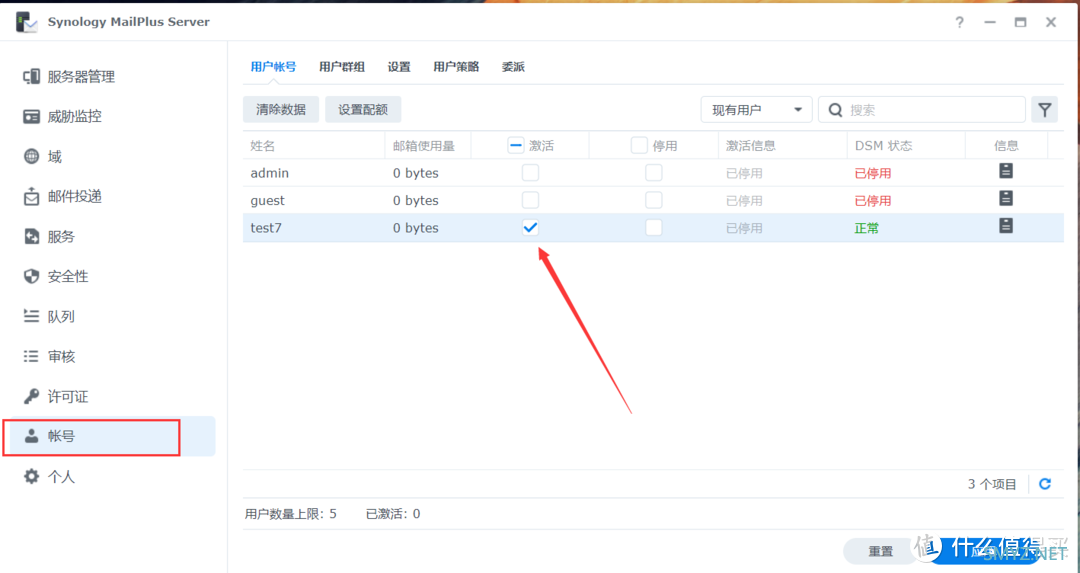Switch to the 设置 tab
This screenshot has width=1080, height=573.
[x=399, y=67]
